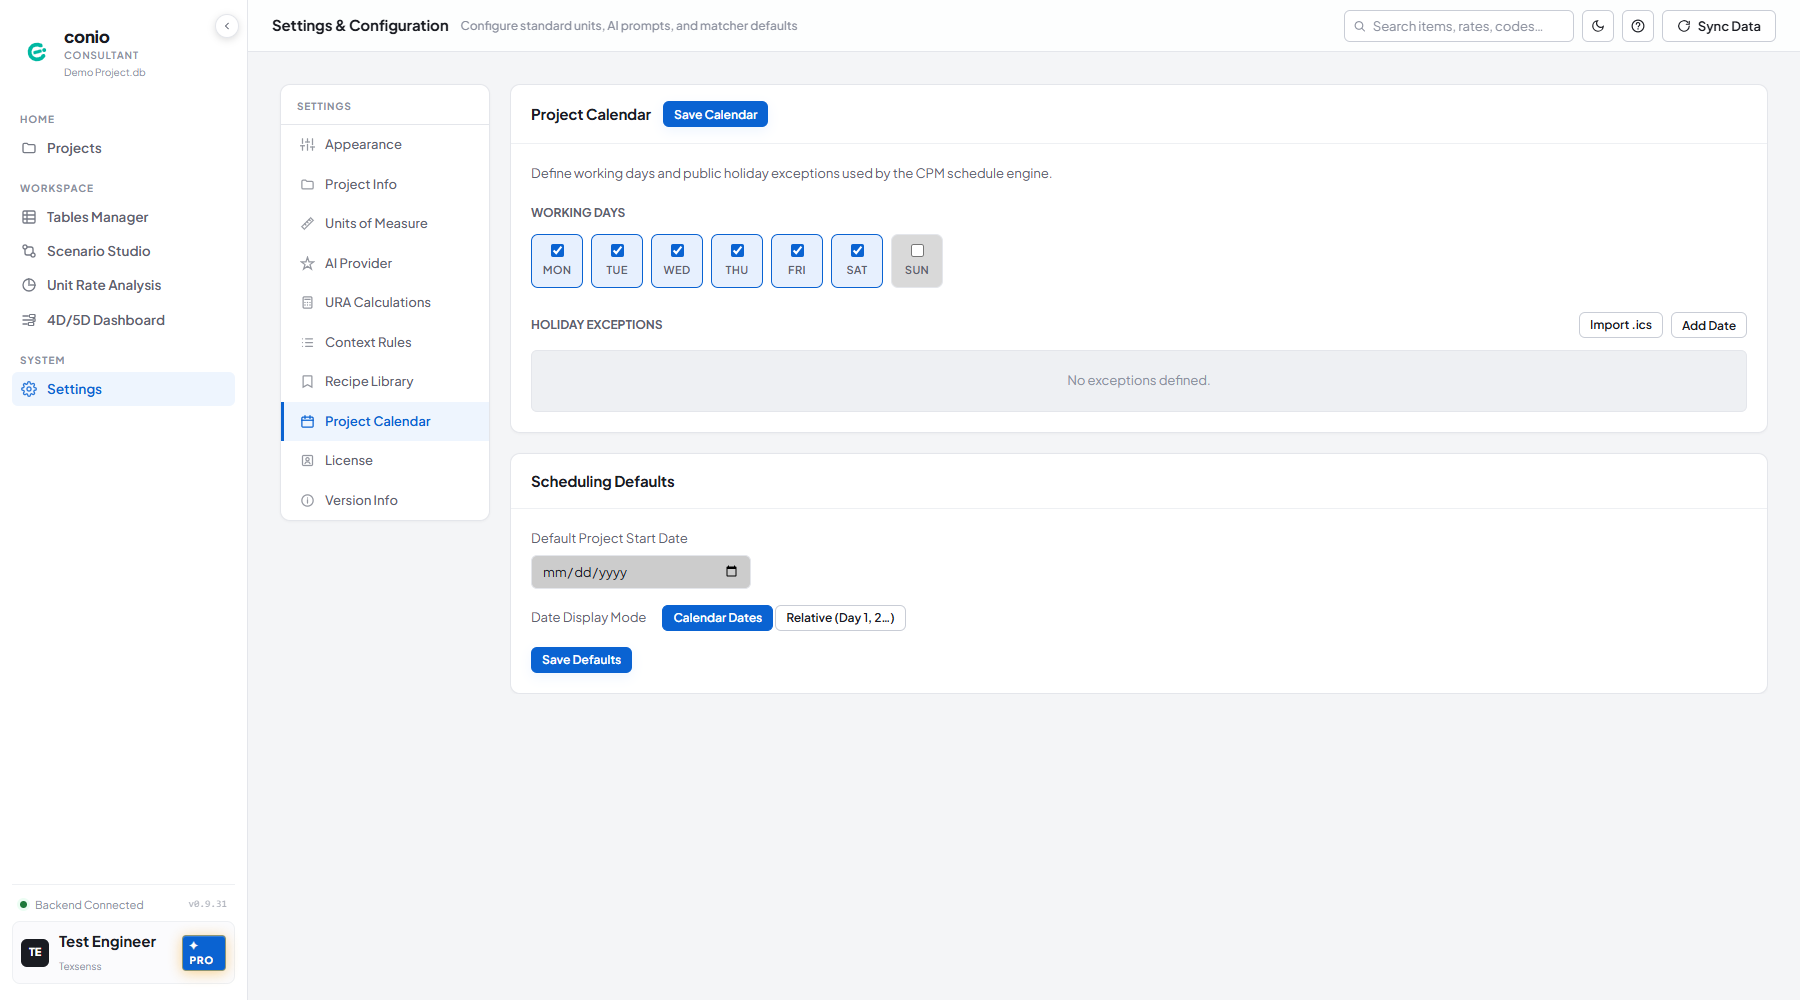
Task: Select the Project Calendar settings tab
Action: click(385, 421)
